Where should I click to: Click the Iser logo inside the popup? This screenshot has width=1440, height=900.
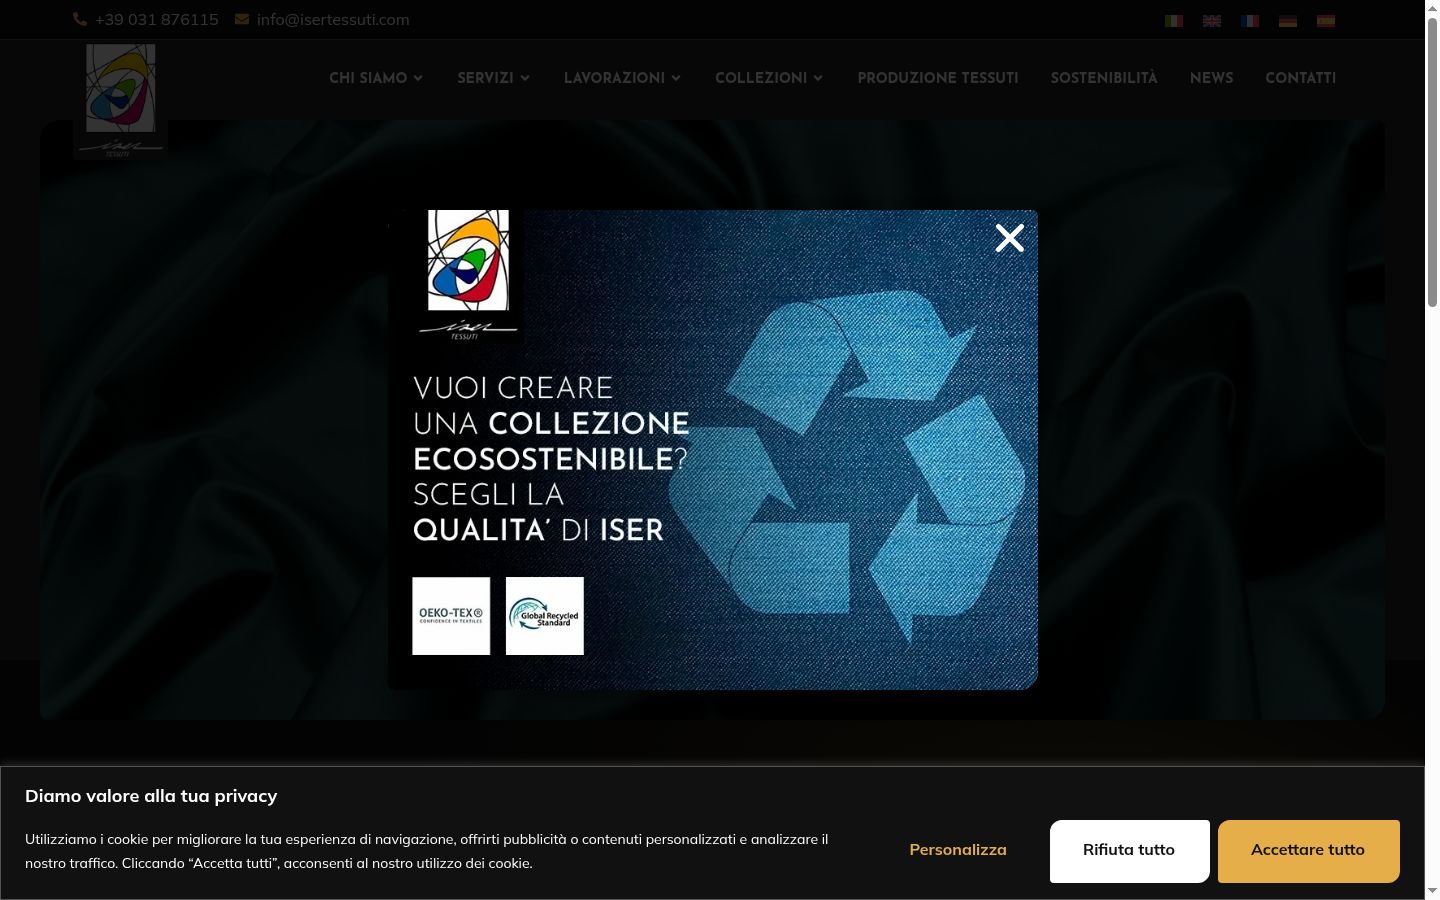point(468,275)
